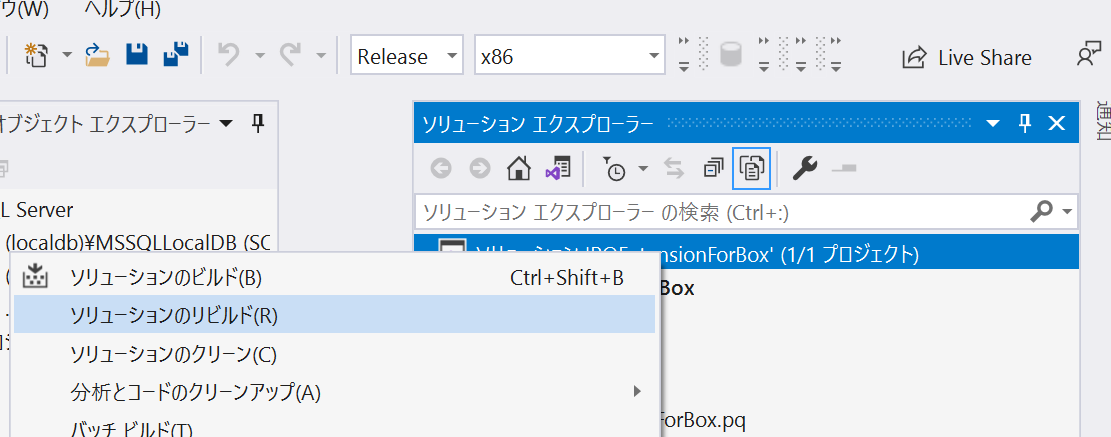
Task: Open the Pending Changes Filter dropdown arrow
Action: click(643, 169)
